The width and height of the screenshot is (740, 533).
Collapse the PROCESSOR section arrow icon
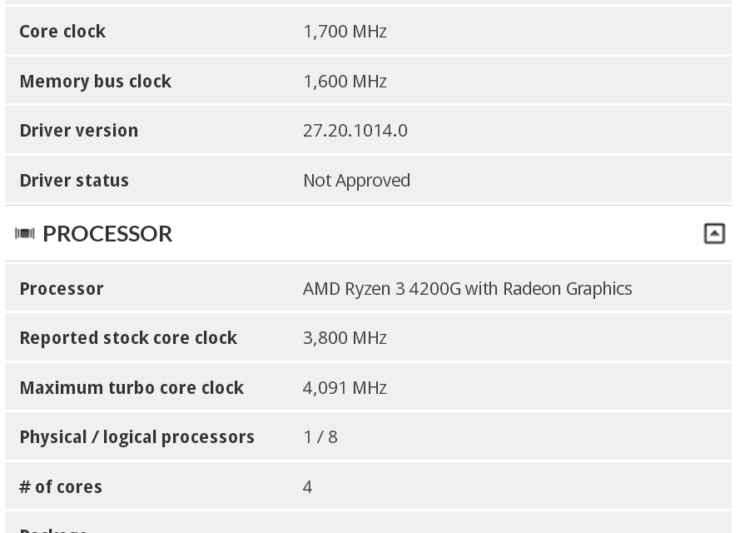pos(714,234)
